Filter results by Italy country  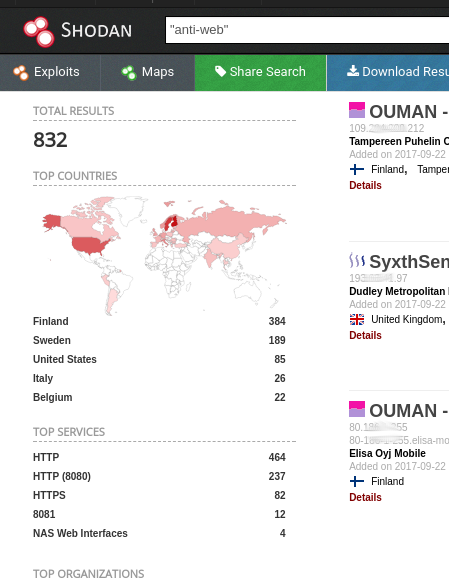[x=43, y=378]
